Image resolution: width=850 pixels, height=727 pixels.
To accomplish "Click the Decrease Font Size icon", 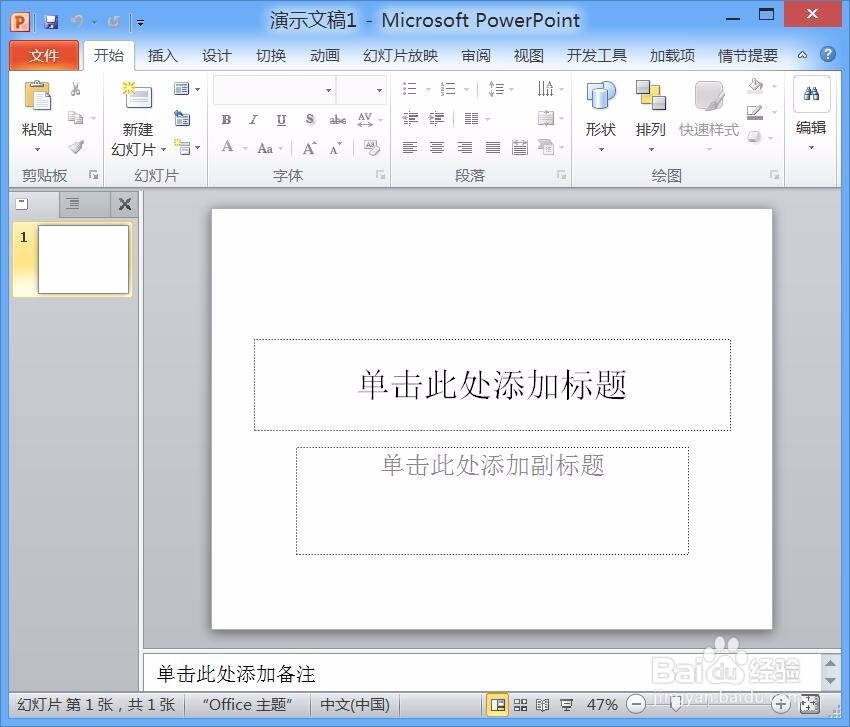I will click(x=336, y=147).
